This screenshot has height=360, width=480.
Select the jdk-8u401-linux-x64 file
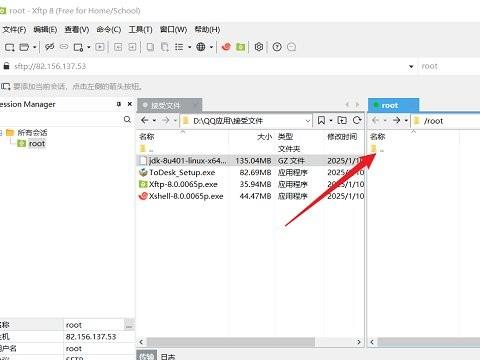pyautogui.click(x=250, y=161)
